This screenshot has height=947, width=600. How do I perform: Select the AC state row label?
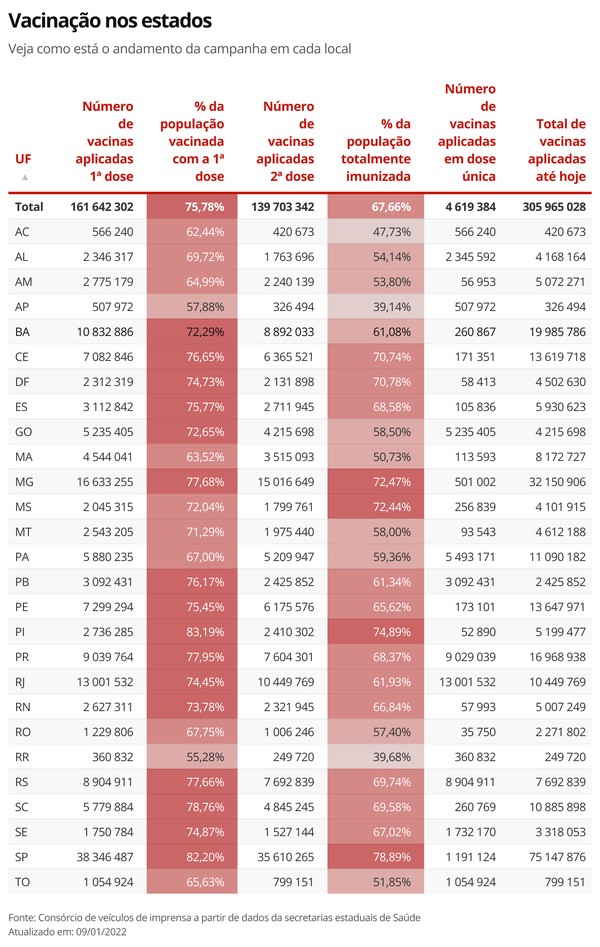pos(22,232)
